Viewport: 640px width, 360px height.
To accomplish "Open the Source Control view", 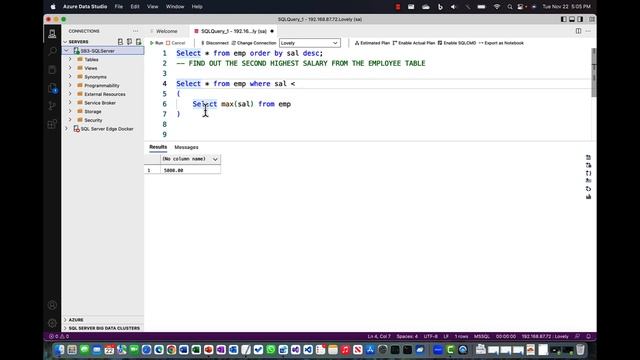I will coord(52,106).
